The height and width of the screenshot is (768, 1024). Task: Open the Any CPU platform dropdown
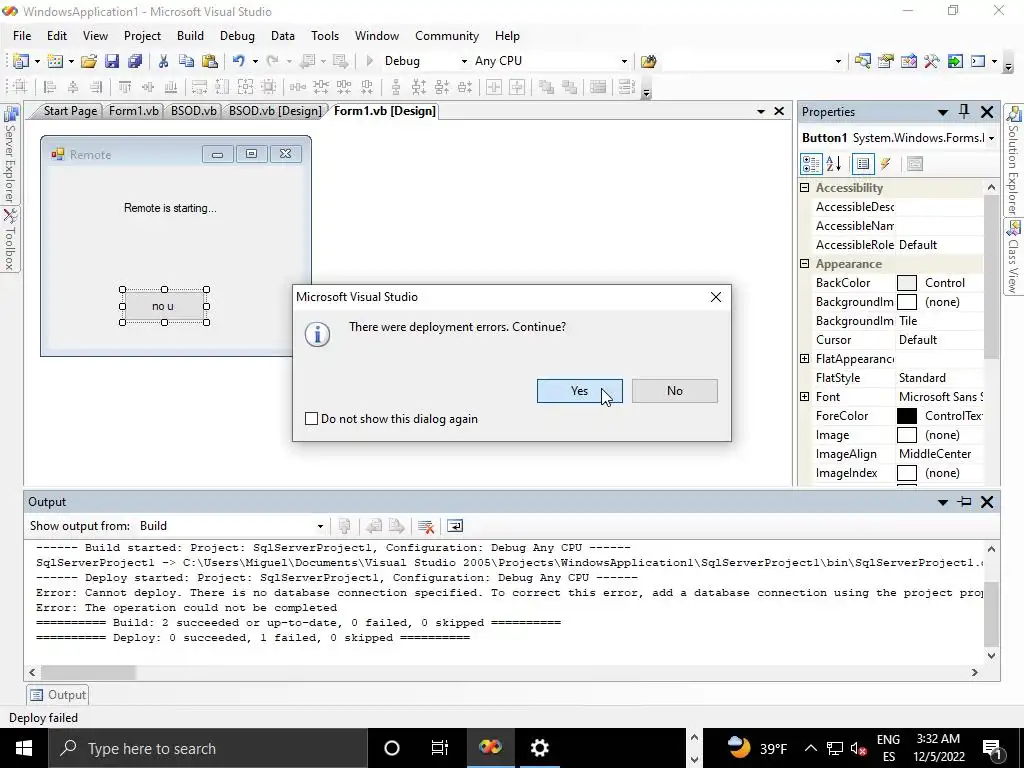point(624,61)
